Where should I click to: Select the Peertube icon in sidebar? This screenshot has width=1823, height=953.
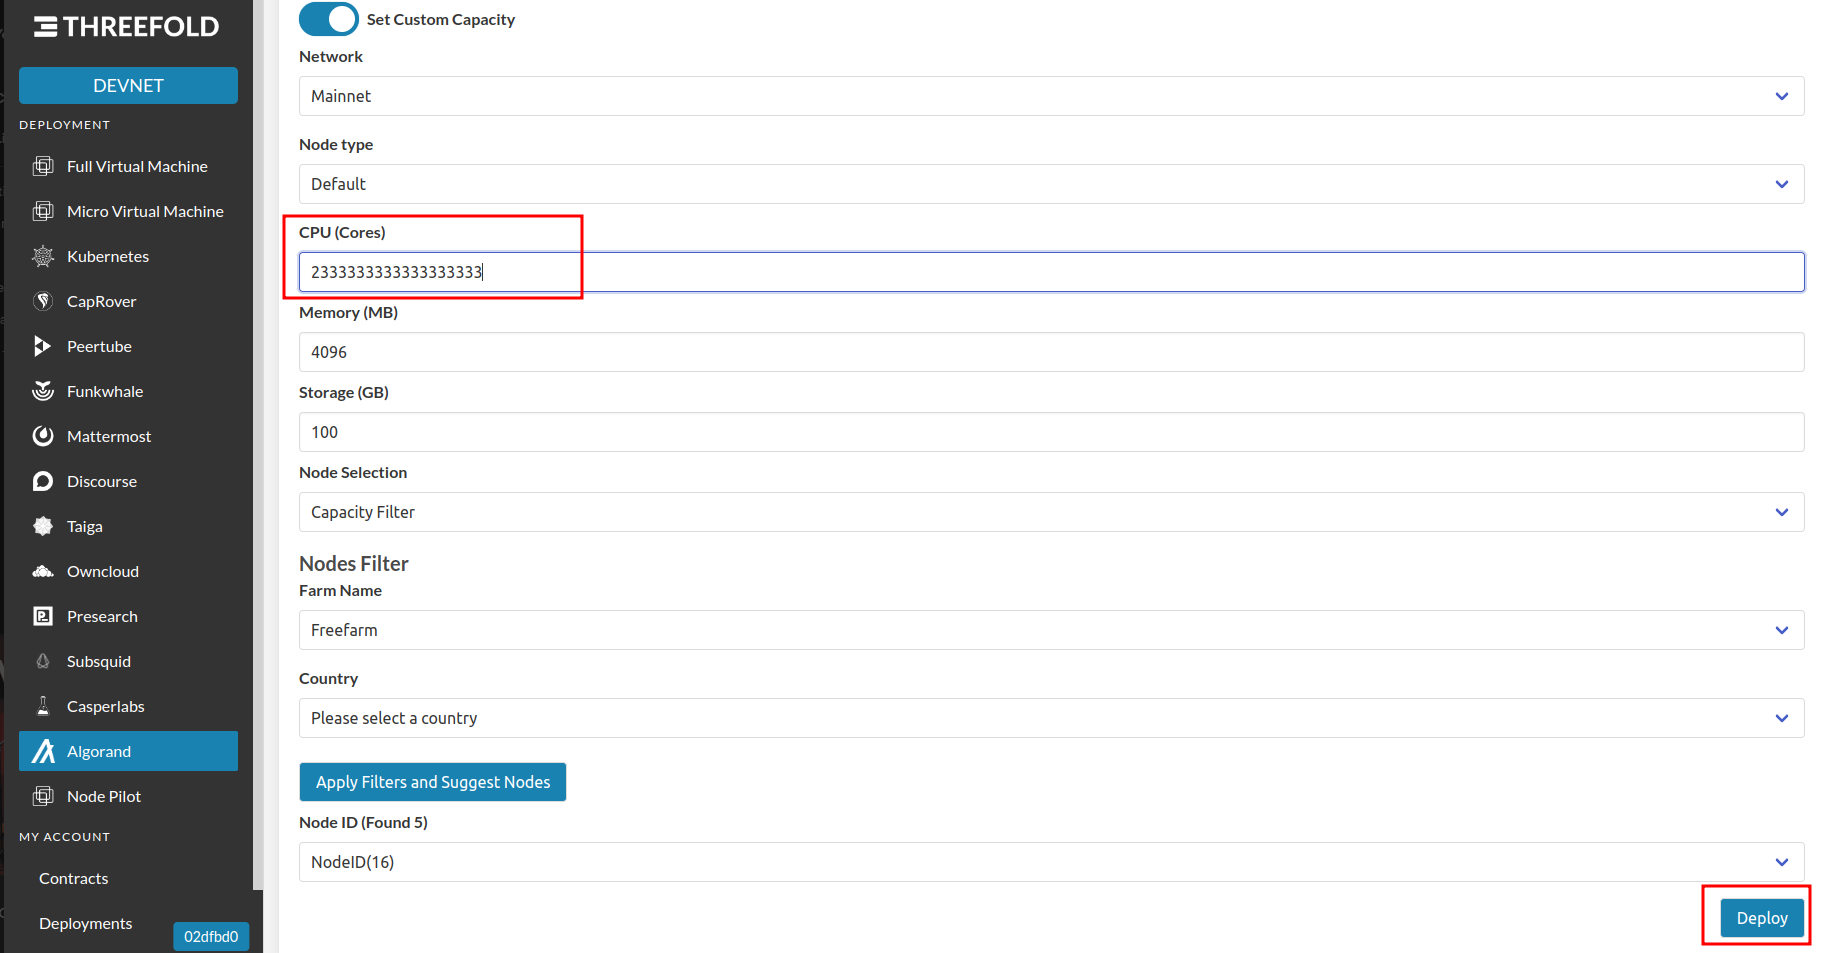tap(44, 346)
